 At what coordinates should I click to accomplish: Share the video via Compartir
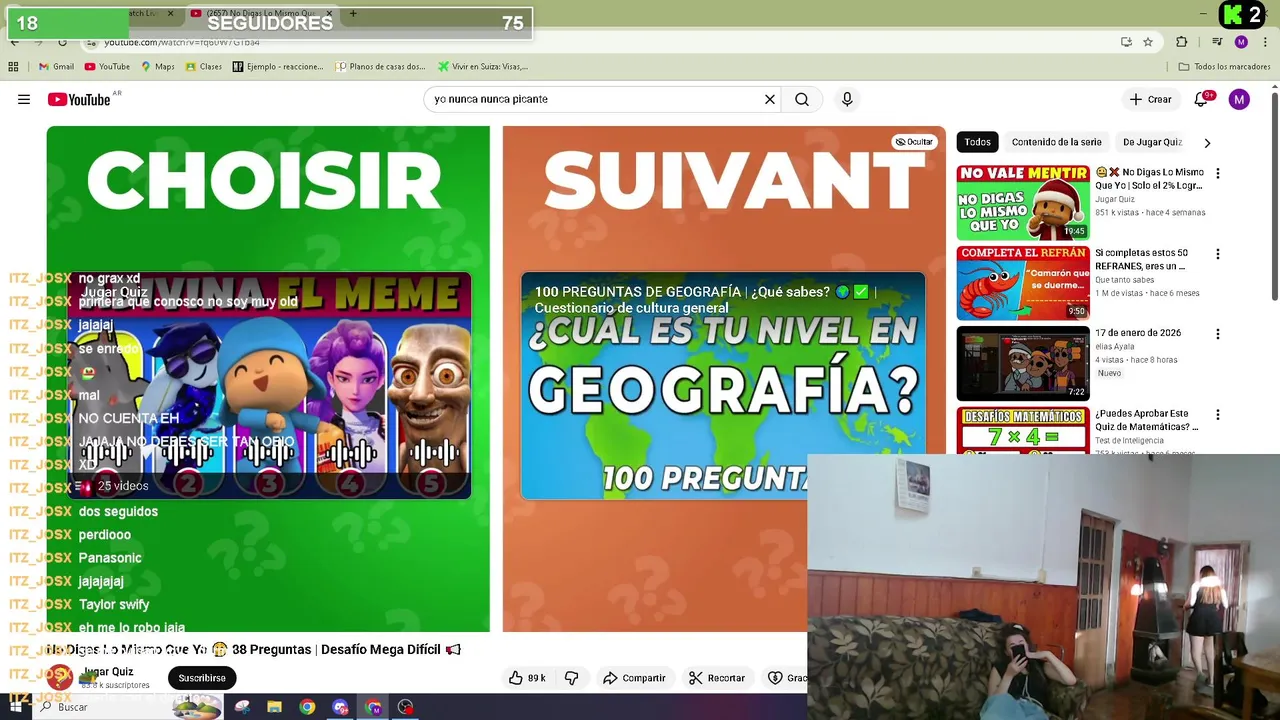pyautogui.click(x=634, y=678)
